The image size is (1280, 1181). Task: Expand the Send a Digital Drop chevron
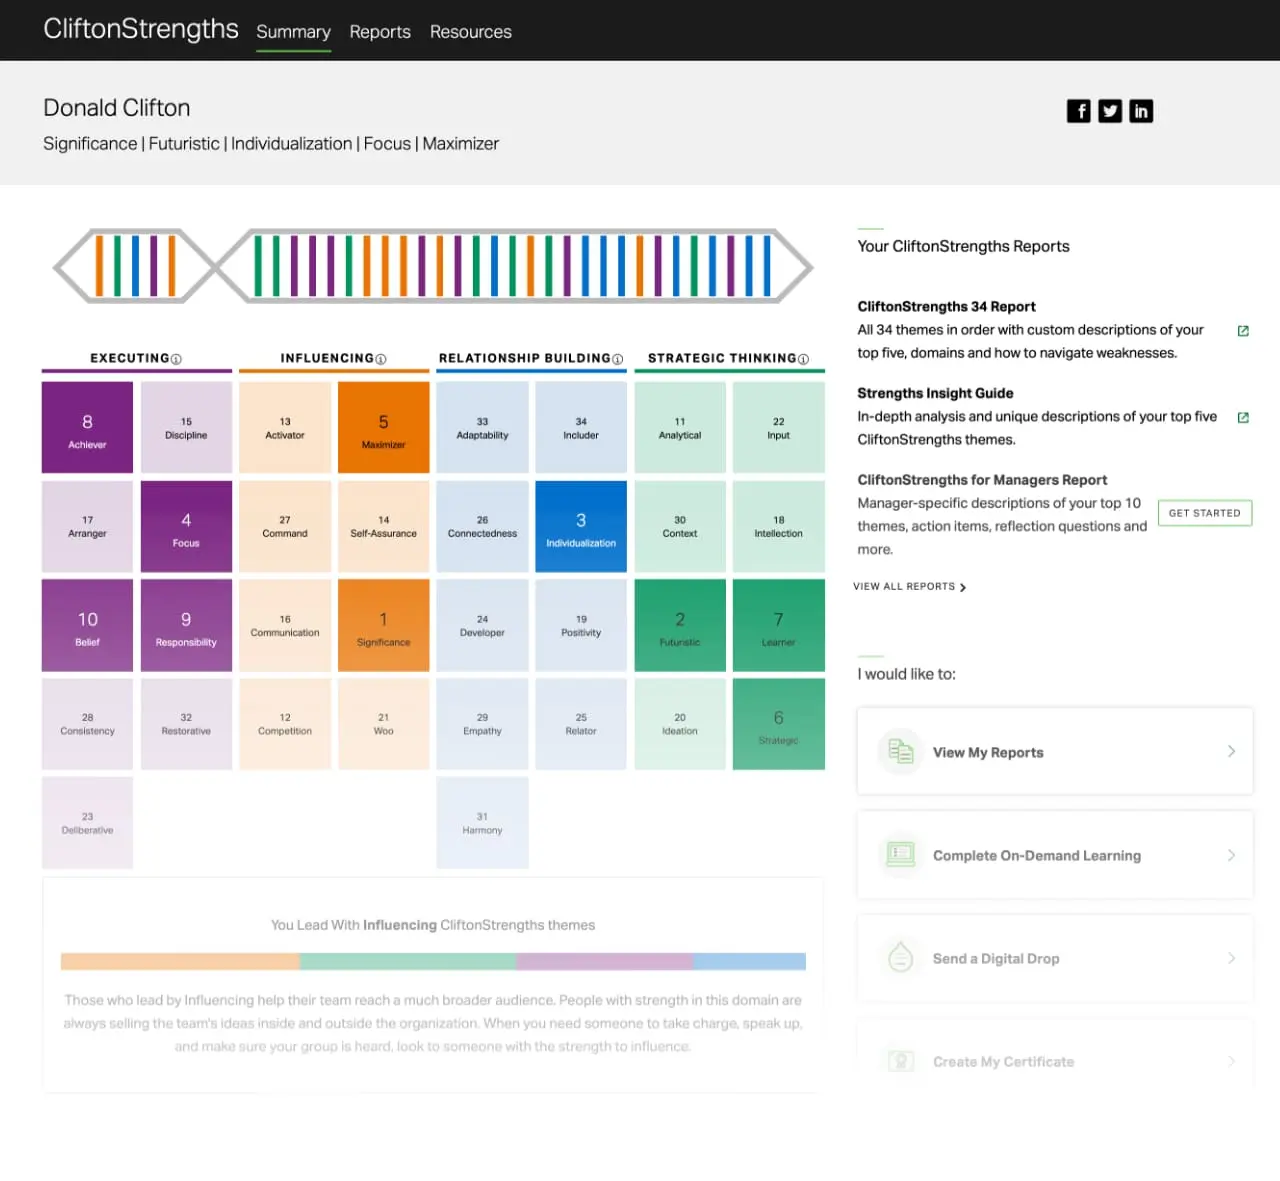pyautogui.click(x=1232, y=958)
